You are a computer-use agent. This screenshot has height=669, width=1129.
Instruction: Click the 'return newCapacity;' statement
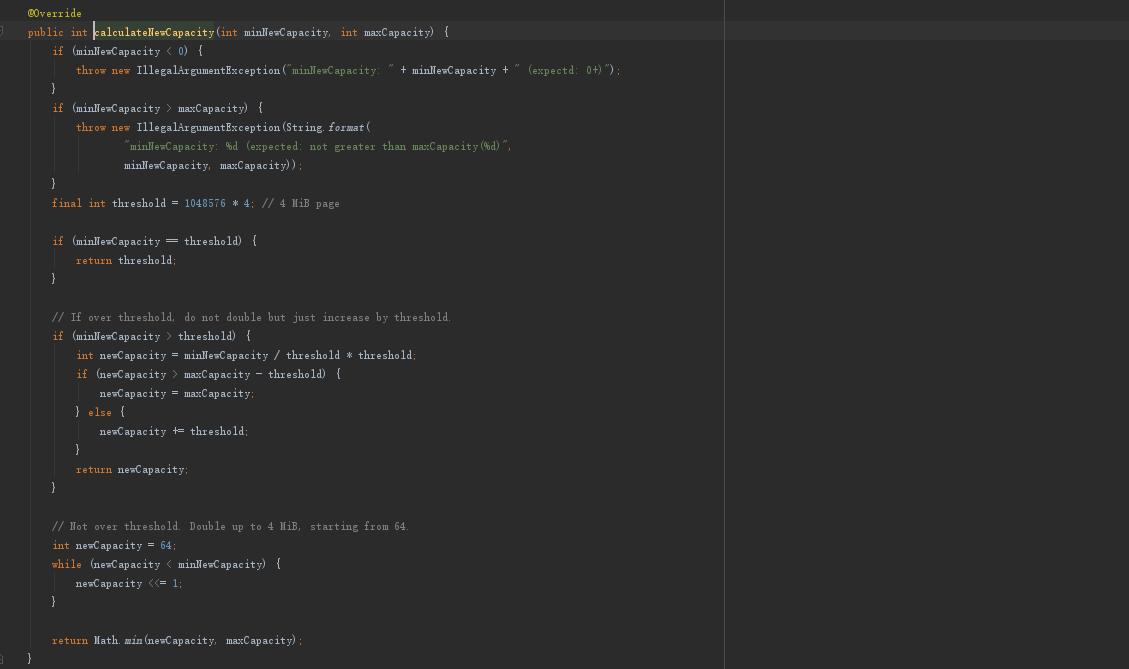(x=131, y=469)
